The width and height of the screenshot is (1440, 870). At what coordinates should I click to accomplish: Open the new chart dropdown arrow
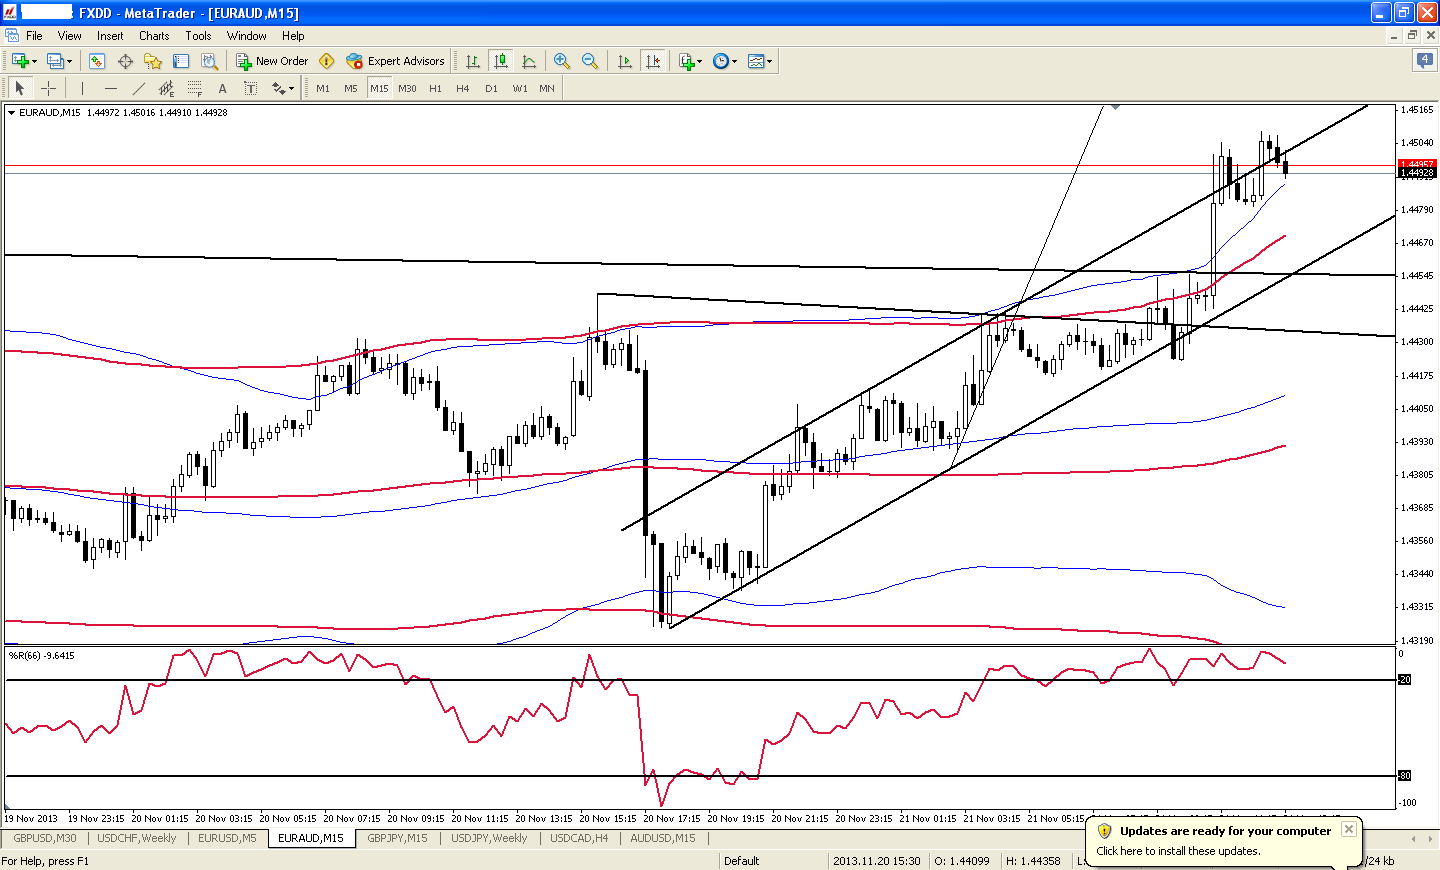(34, 61)
